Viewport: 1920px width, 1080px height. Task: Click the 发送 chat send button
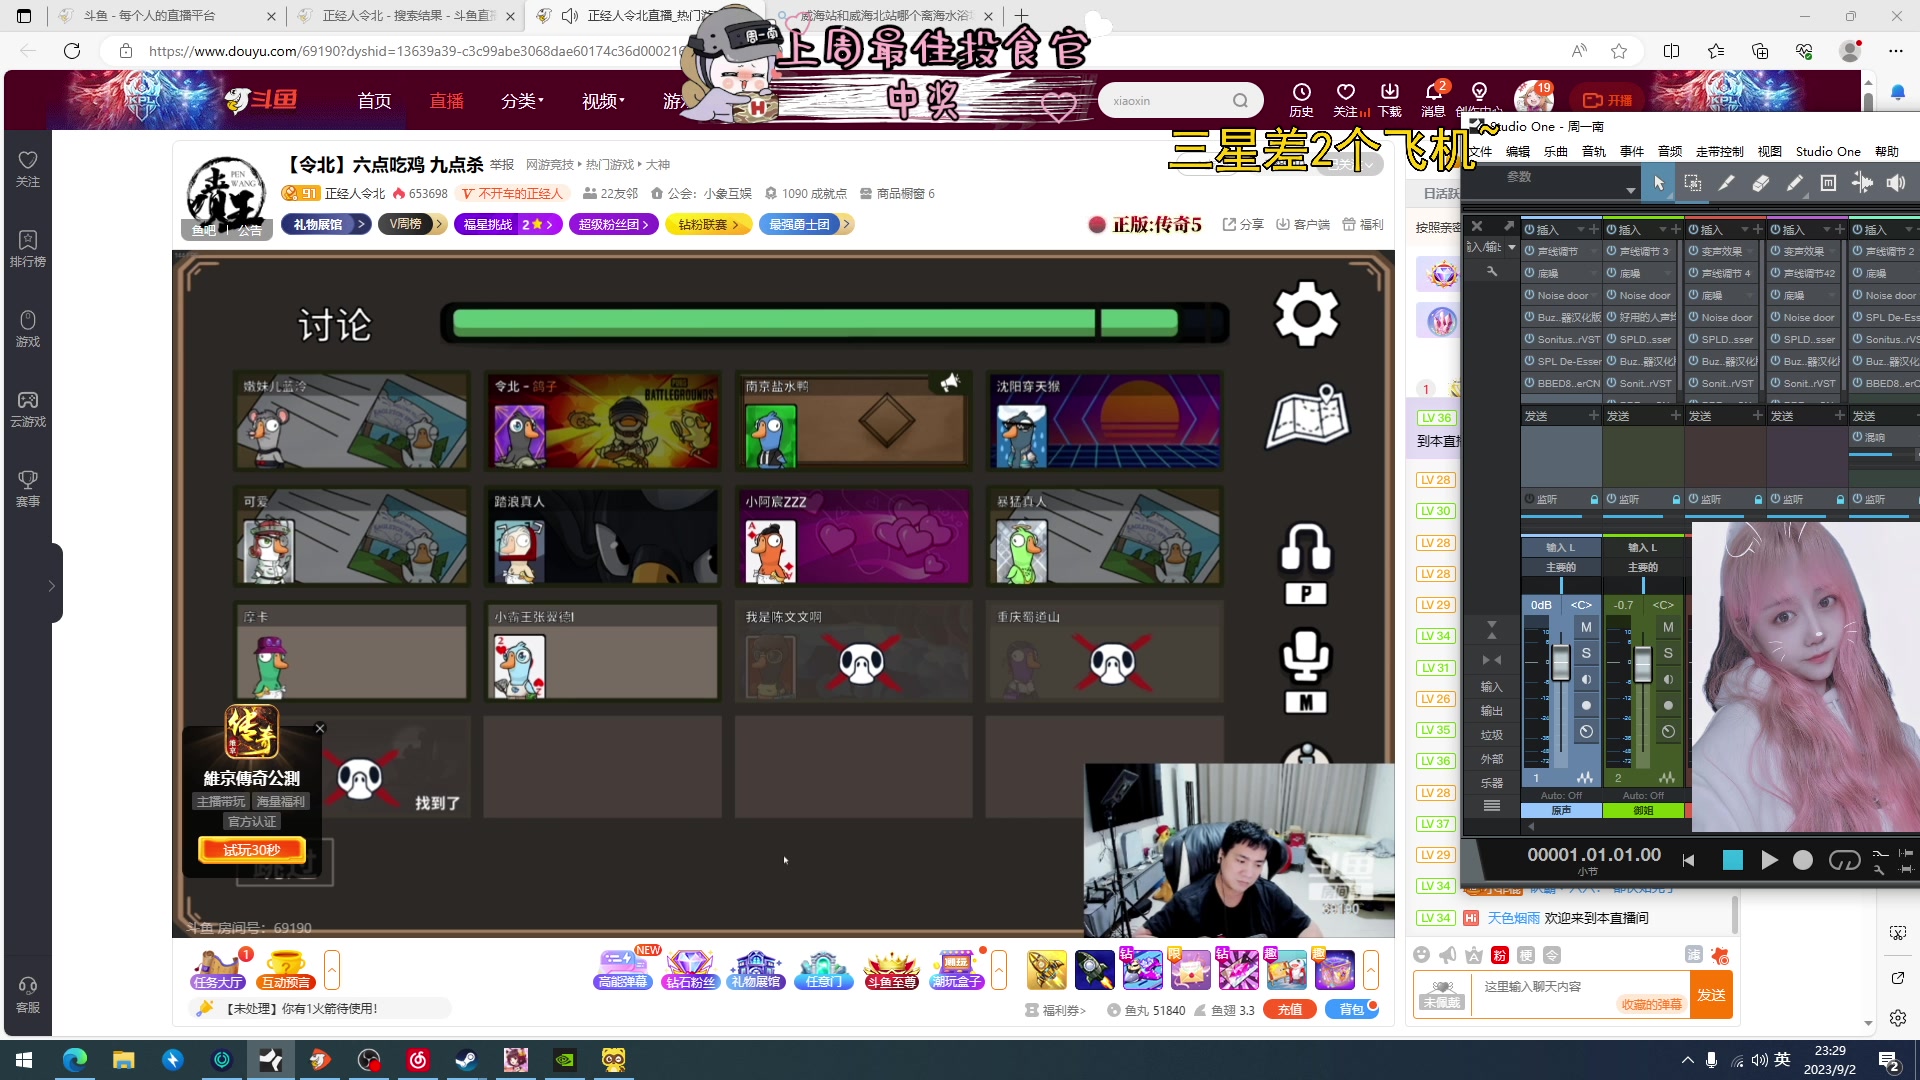[1711, 995]
